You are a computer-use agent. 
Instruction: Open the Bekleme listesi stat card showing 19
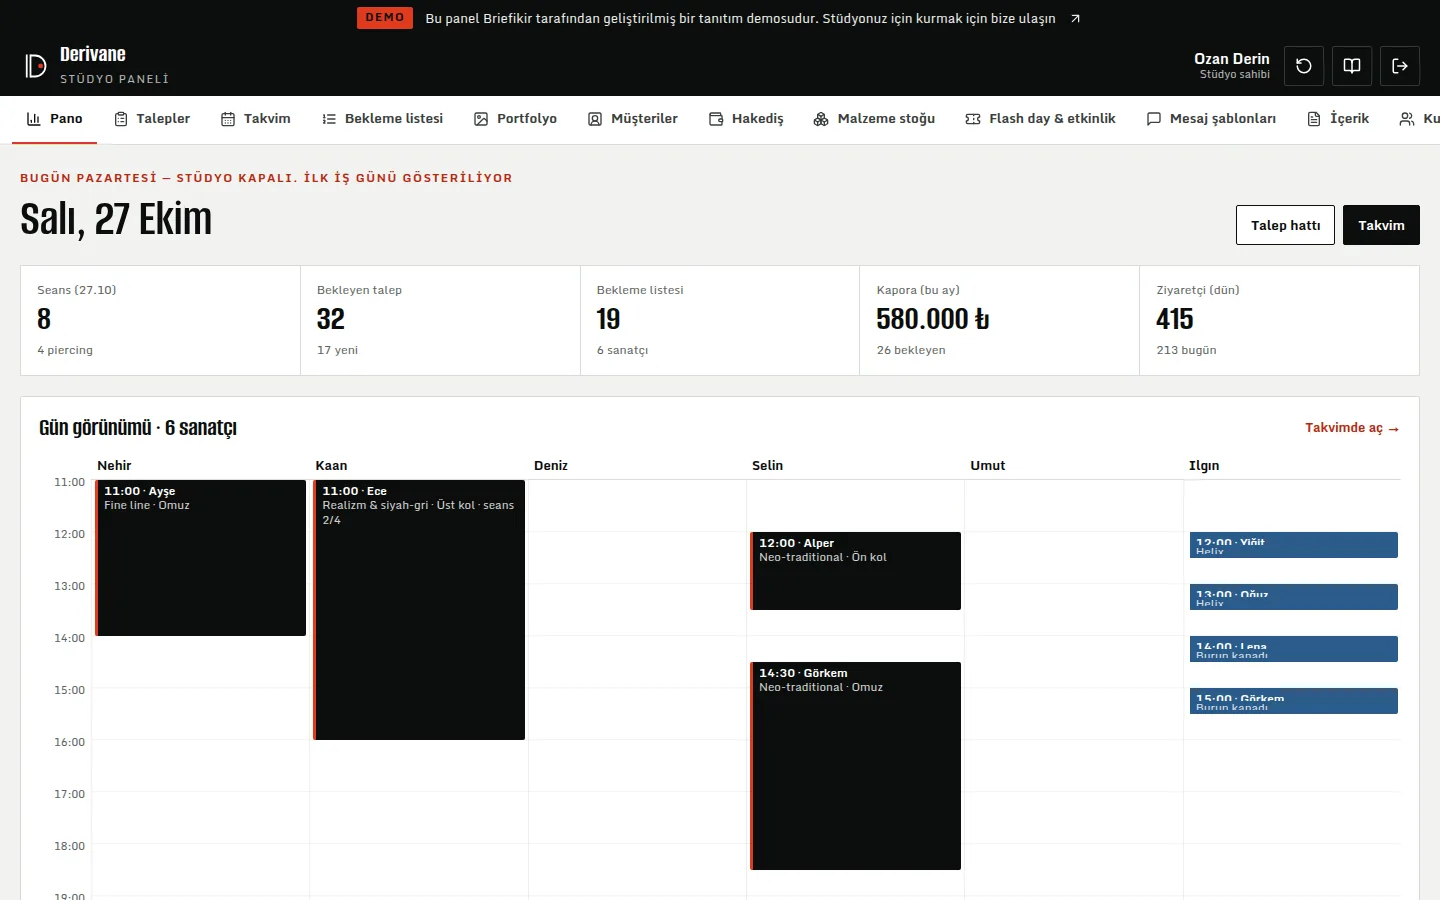(720, 320)
